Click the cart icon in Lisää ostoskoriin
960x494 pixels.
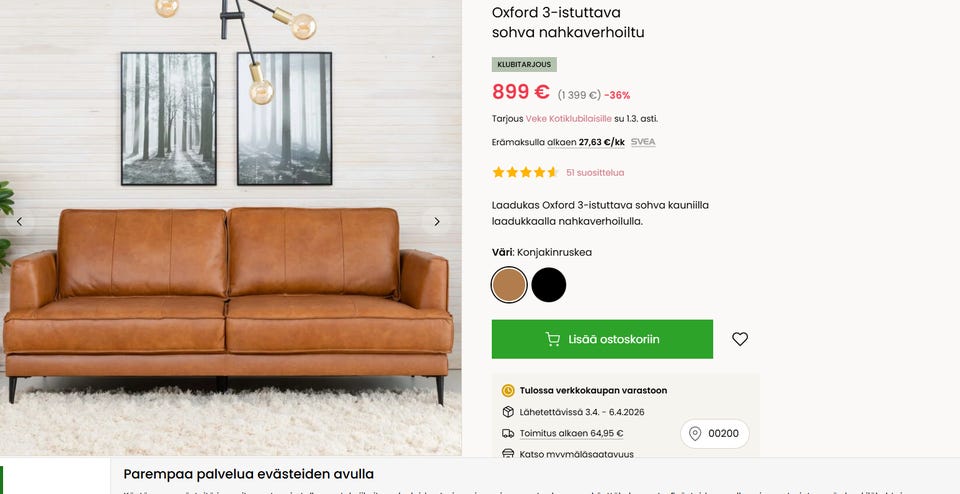pyautogui.click(x=552, y=339)
